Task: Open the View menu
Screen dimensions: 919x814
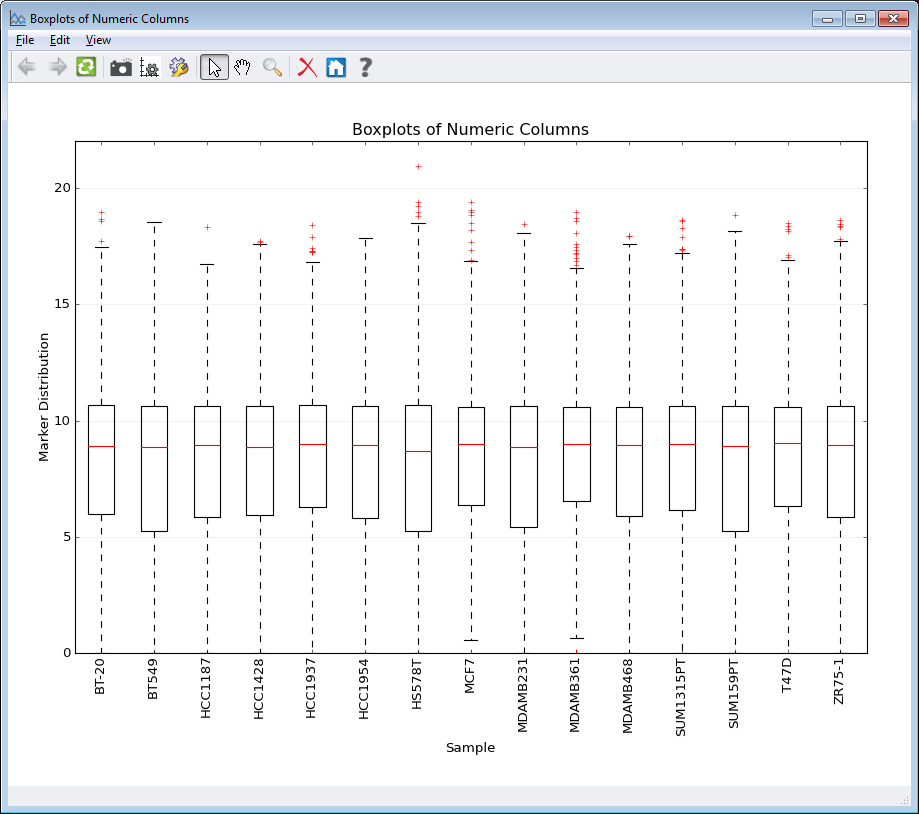Action: coord(98,40)
